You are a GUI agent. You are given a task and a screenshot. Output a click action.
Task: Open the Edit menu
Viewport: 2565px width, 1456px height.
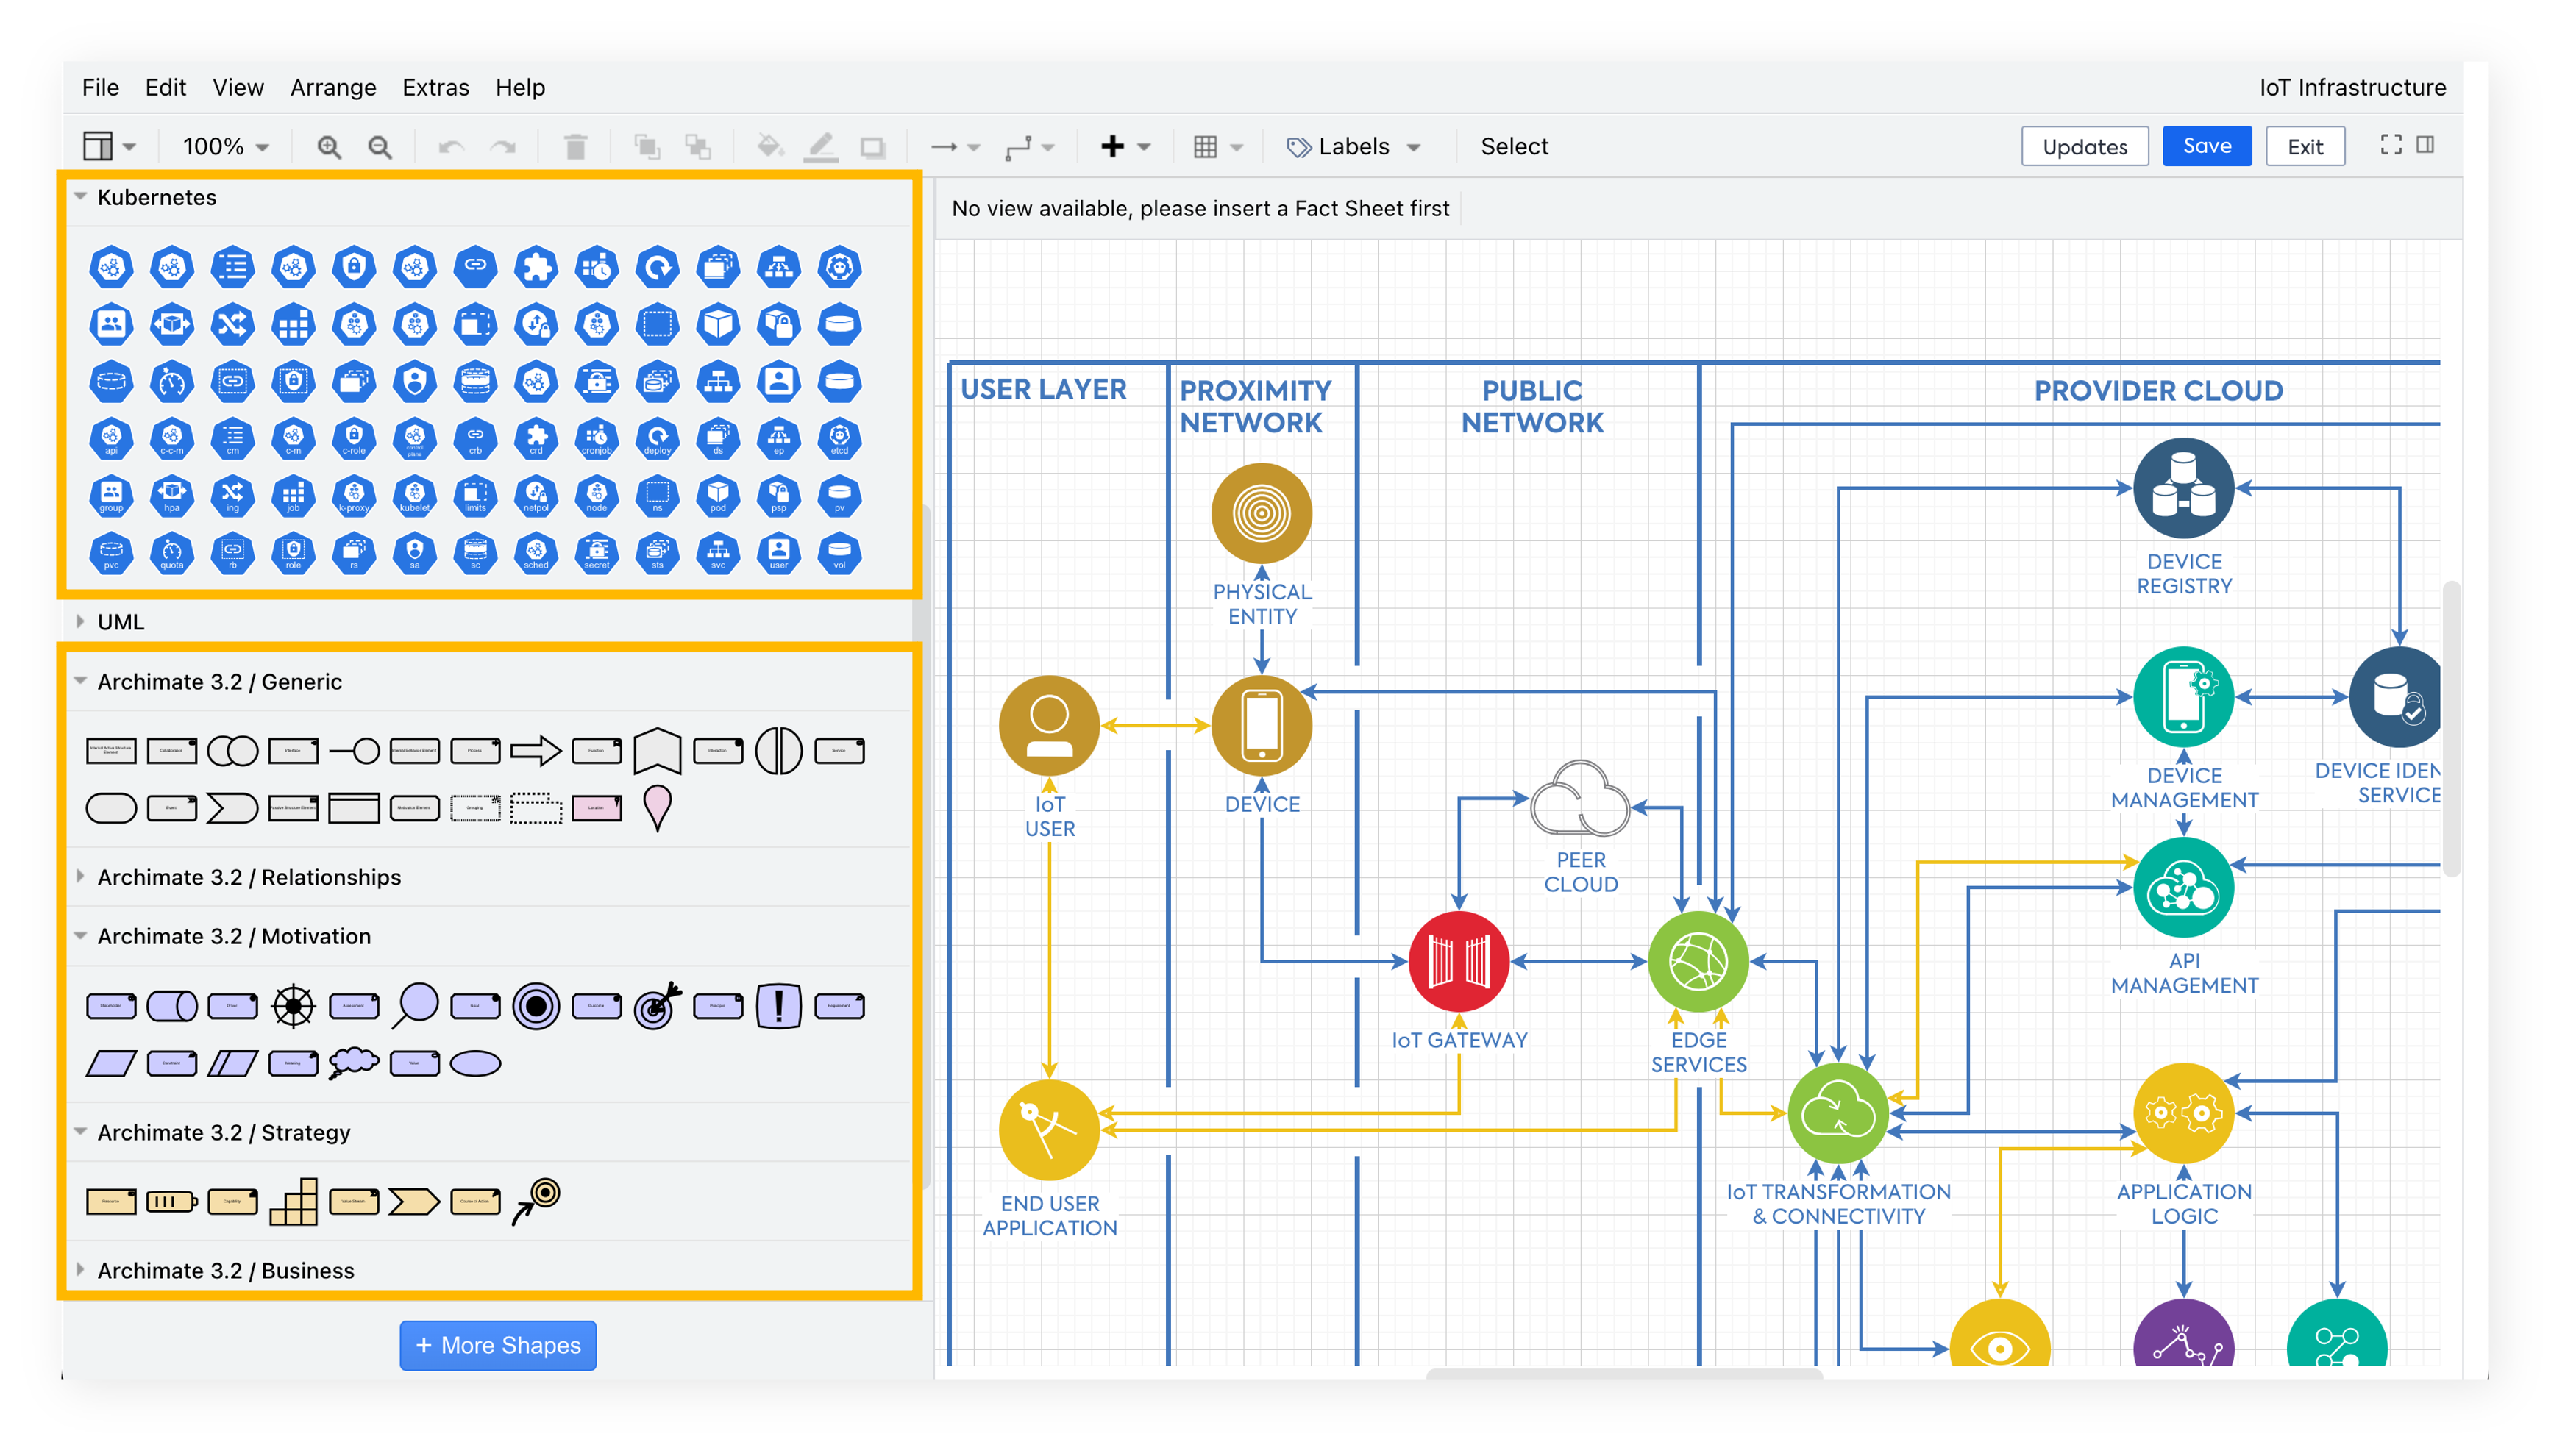(x=165, y=87)
